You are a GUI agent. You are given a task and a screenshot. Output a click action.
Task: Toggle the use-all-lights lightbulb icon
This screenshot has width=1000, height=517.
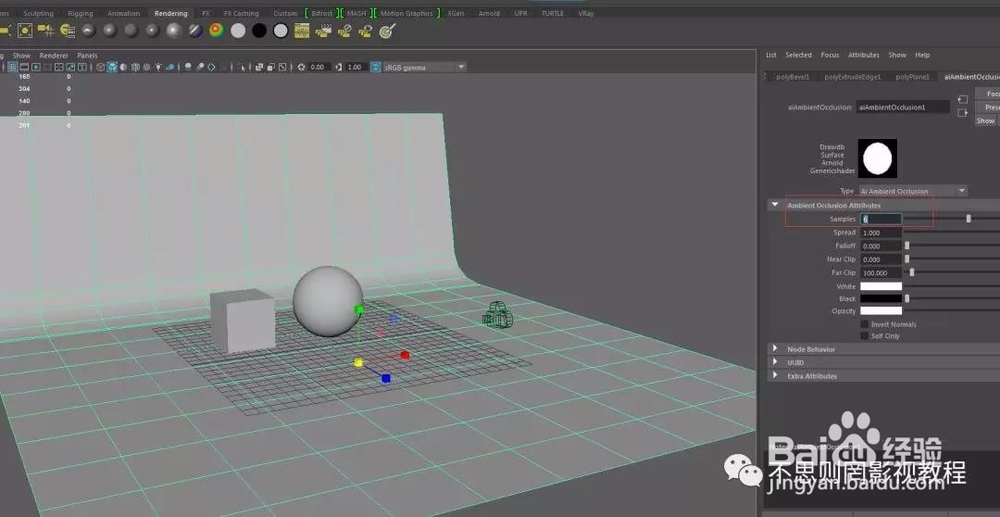[x=158, y=67]
